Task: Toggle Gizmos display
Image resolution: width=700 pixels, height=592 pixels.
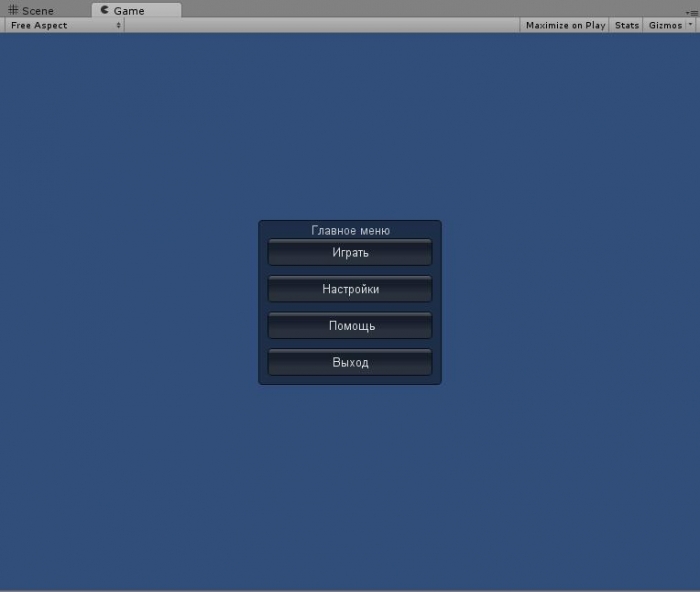Action: [665, 25]
